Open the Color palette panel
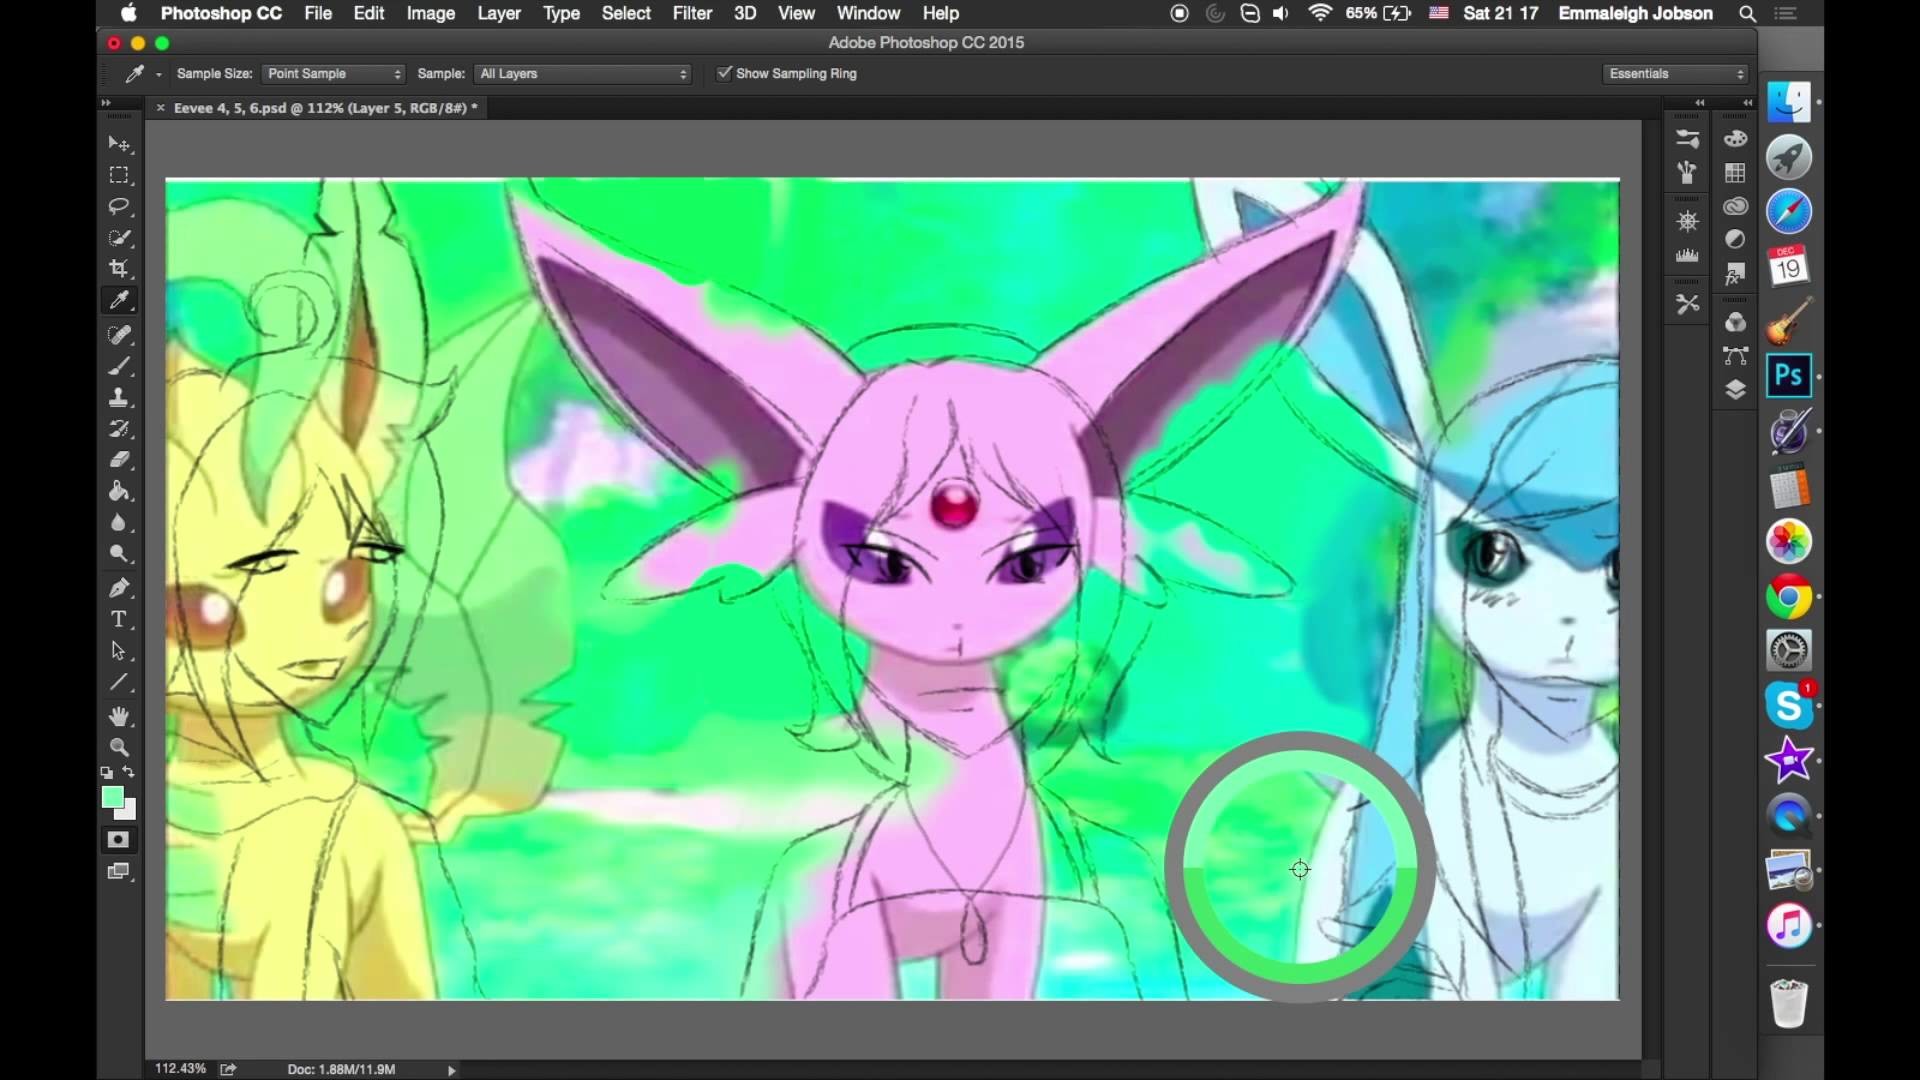Screen dimensions: 1920x1080 (1735, 139)
